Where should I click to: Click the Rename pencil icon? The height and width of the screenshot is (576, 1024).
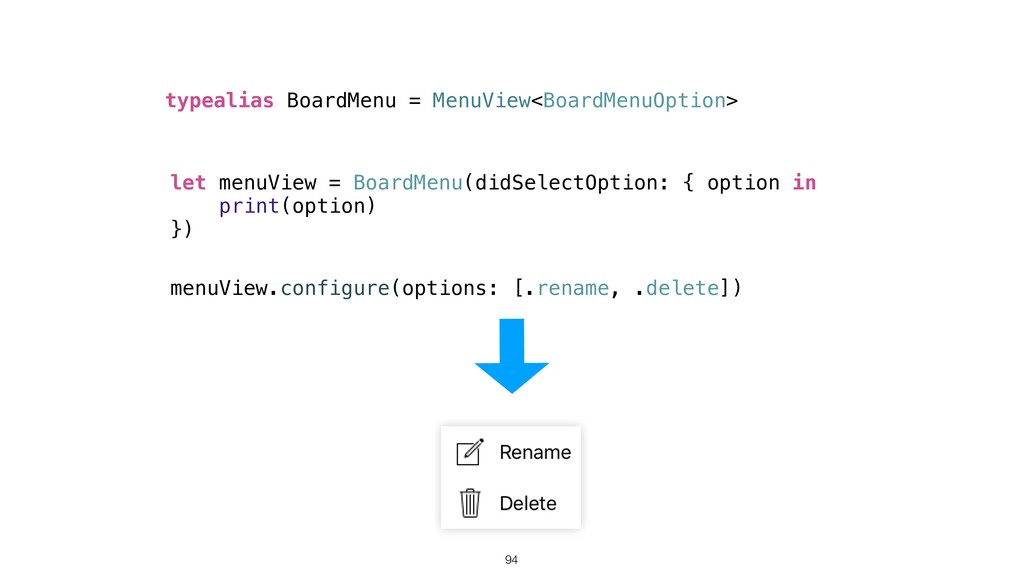click(469, 452)
